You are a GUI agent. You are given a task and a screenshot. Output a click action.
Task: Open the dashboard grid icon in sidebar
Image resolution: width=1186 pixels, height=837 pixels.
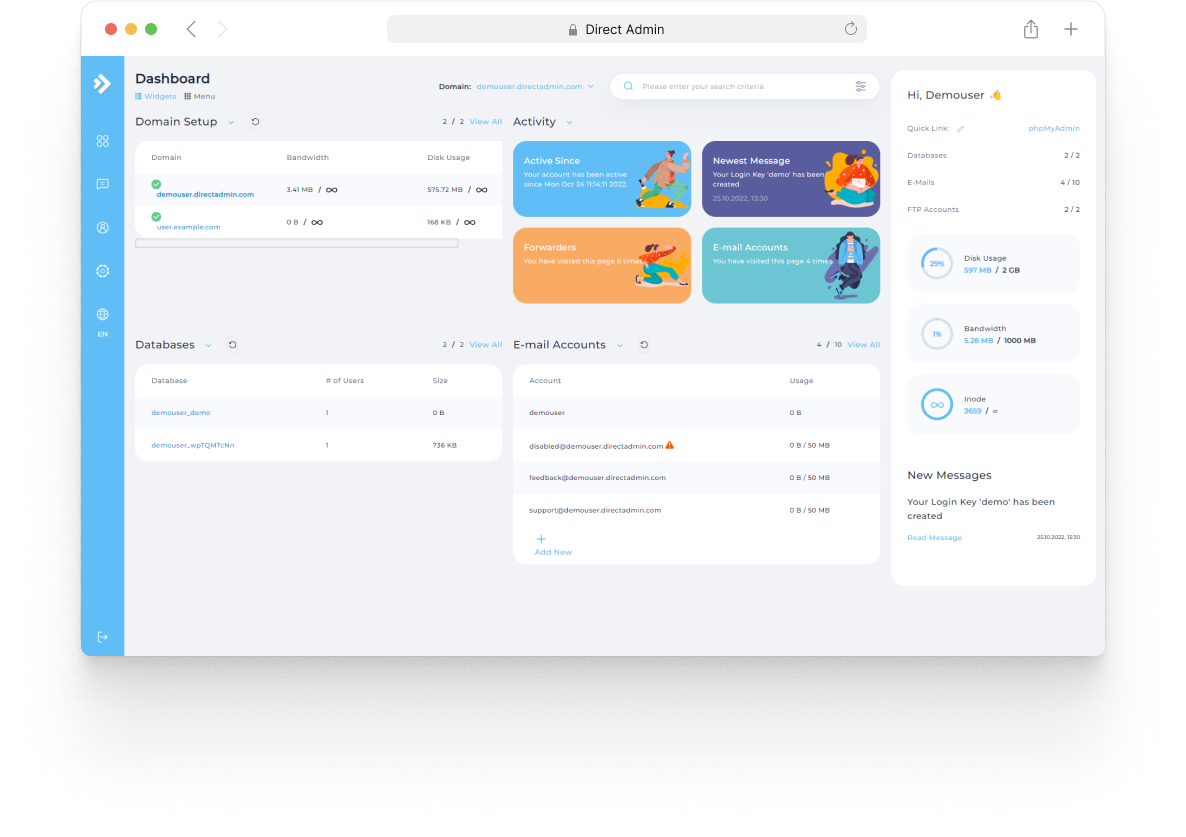(x=102, y=141)
